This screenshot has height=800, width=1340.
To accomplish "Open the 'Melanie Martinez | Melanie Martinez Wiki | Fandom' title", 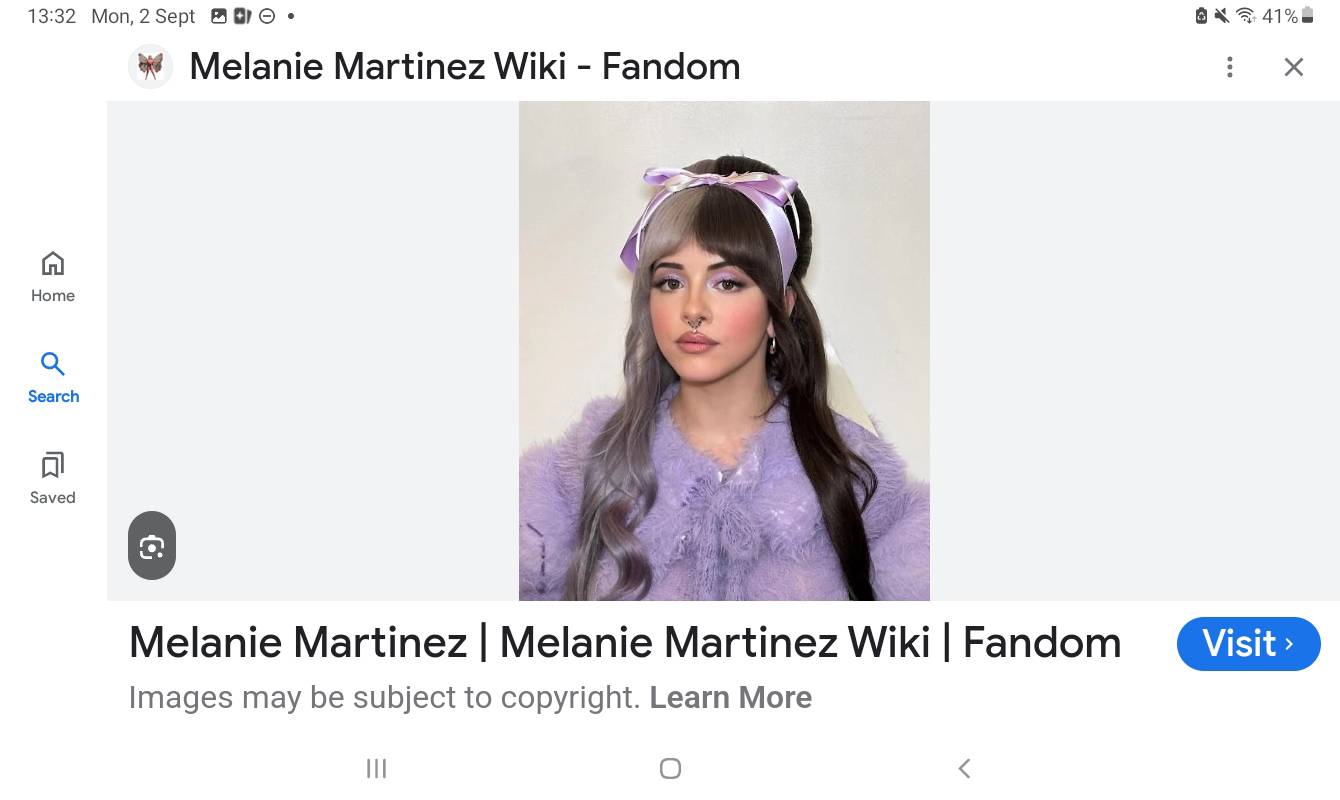I will [624, 643].
